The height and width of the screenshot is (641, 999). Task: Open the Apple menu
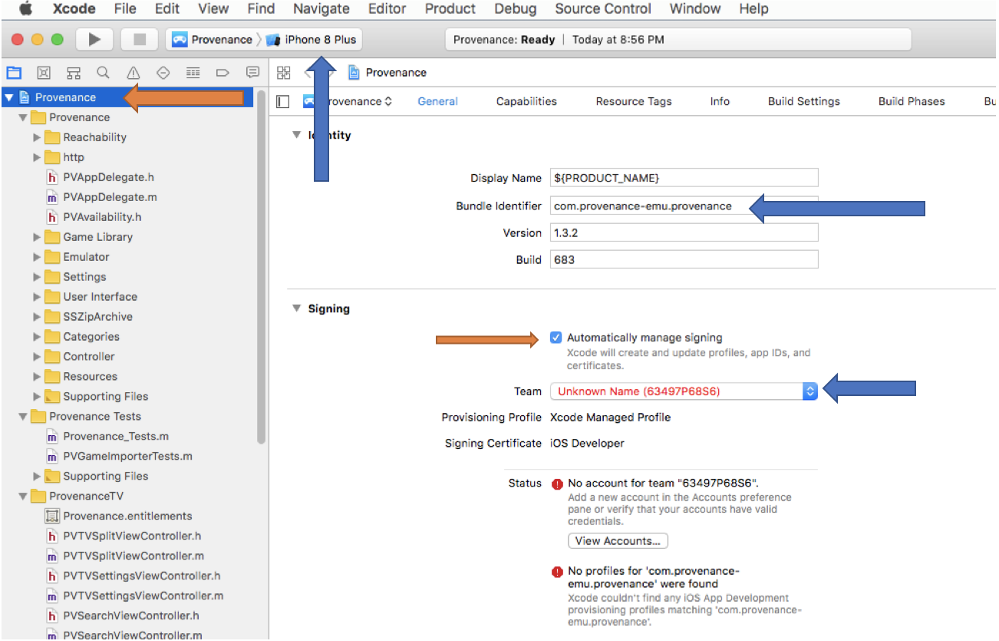[25, 9]
